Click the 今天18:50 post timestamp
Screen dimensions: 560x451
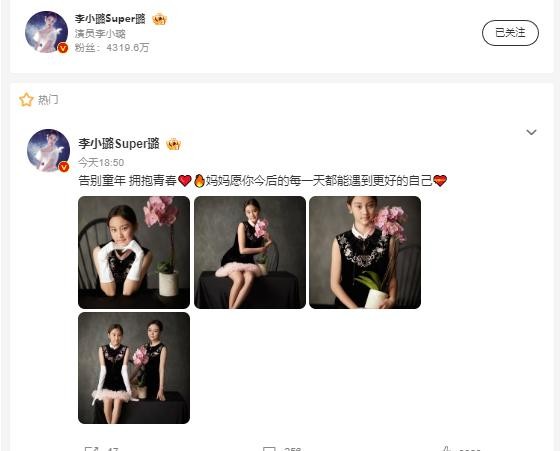tap(101, 162)
